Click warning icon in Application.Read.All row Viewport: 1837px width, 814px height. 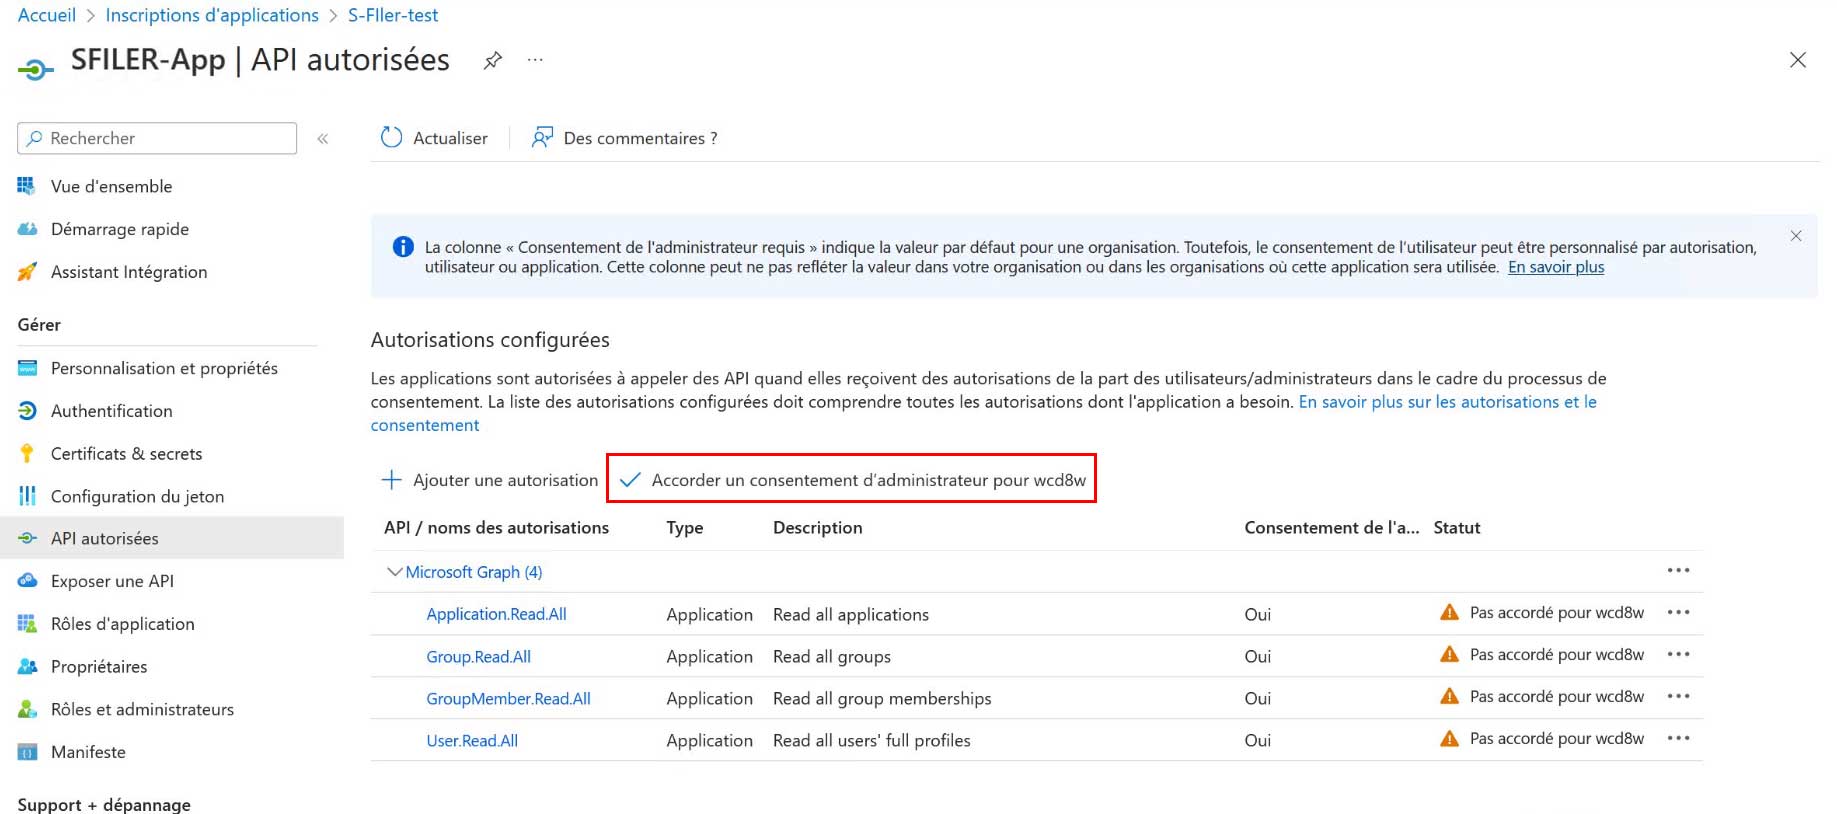tap(1449, 612)
